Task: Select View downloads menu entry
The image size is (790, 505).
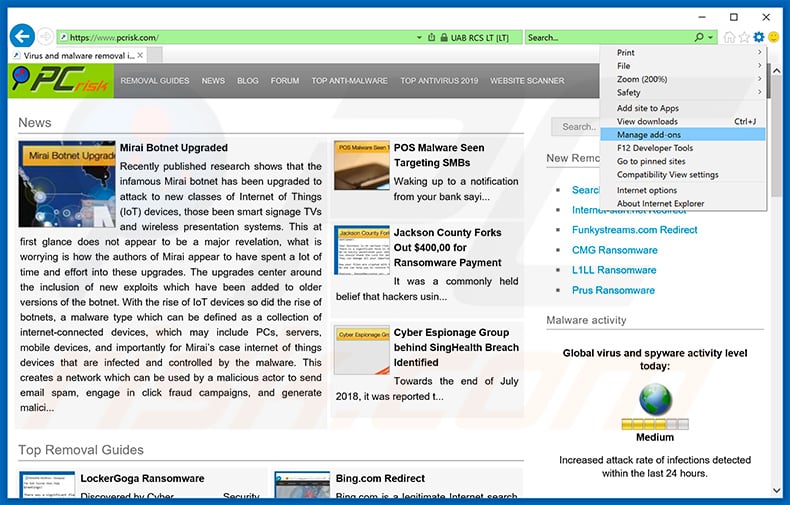Action: (683, 121)
